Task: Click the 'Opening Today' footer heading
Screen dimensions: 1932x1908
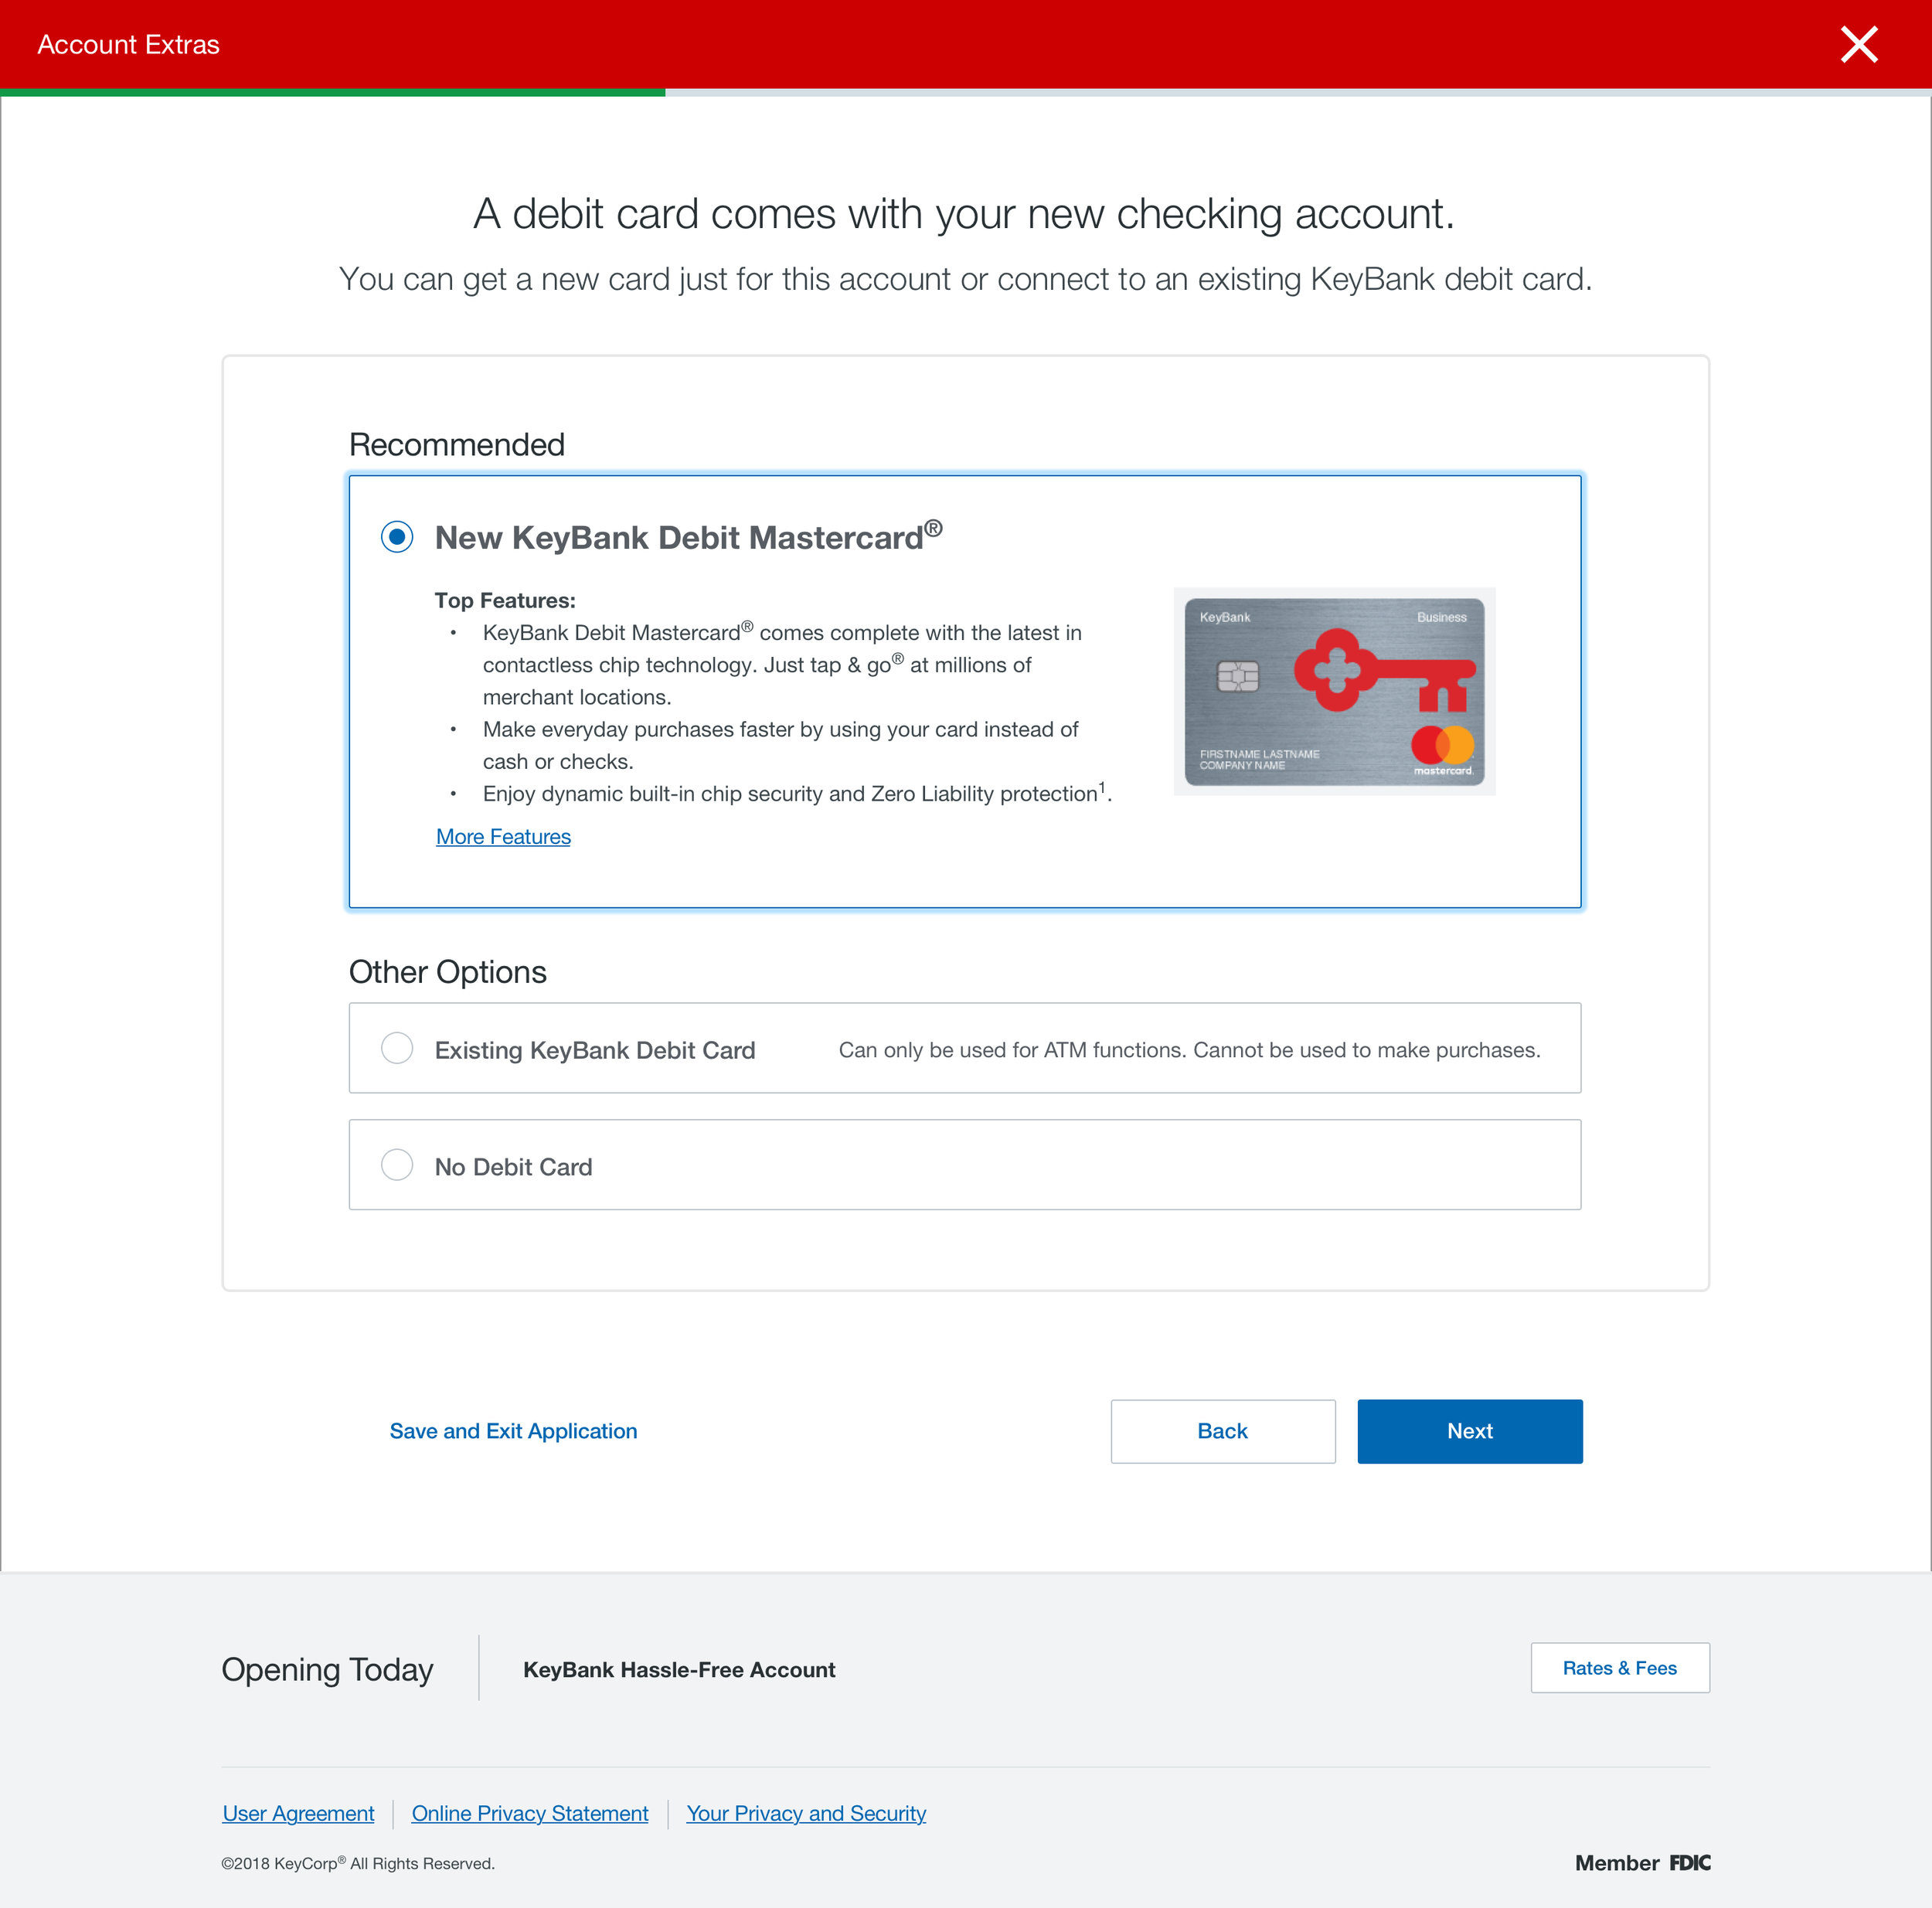Action: (327, 1669)
